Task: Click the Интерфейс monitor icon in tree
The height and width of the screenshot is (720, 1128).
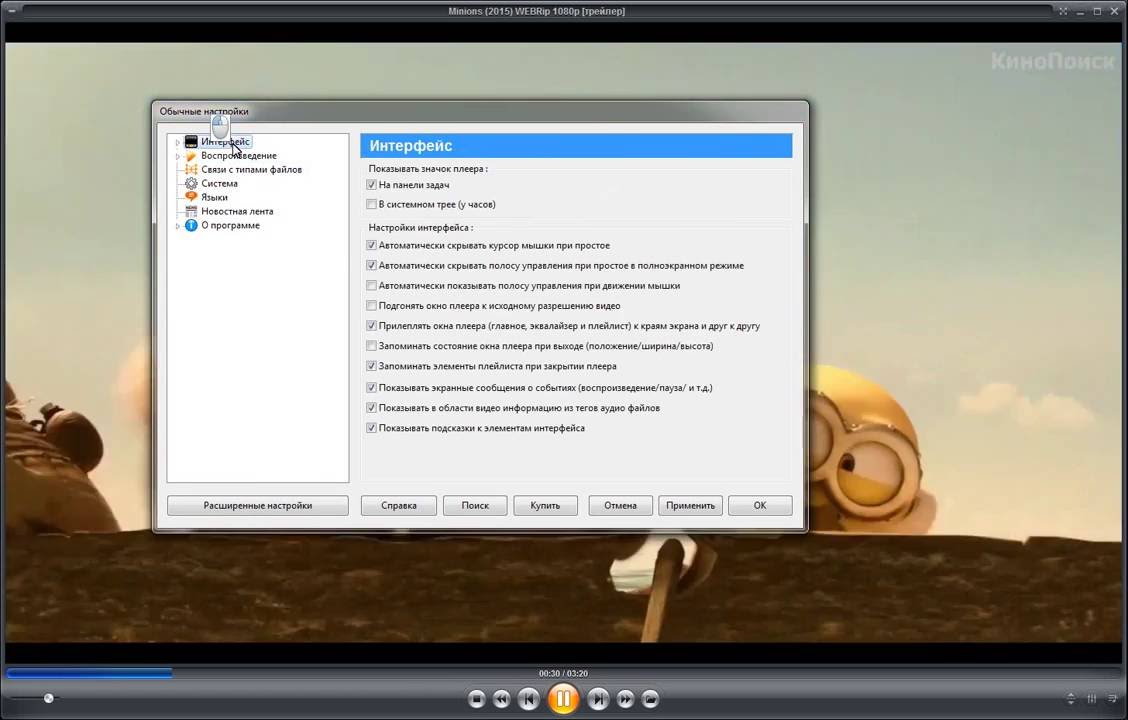Action: point(191,142)
